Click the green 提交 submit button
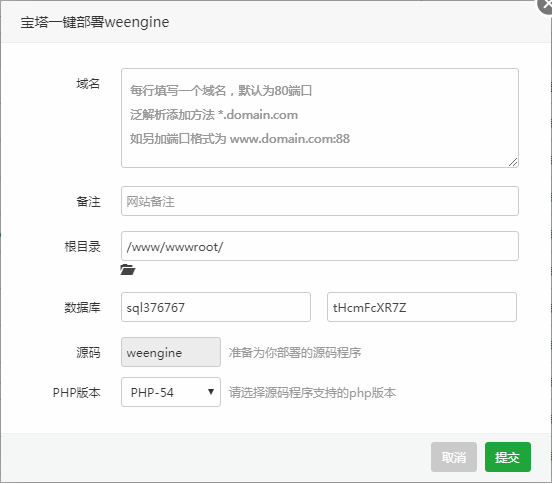 tap(508, 457)
